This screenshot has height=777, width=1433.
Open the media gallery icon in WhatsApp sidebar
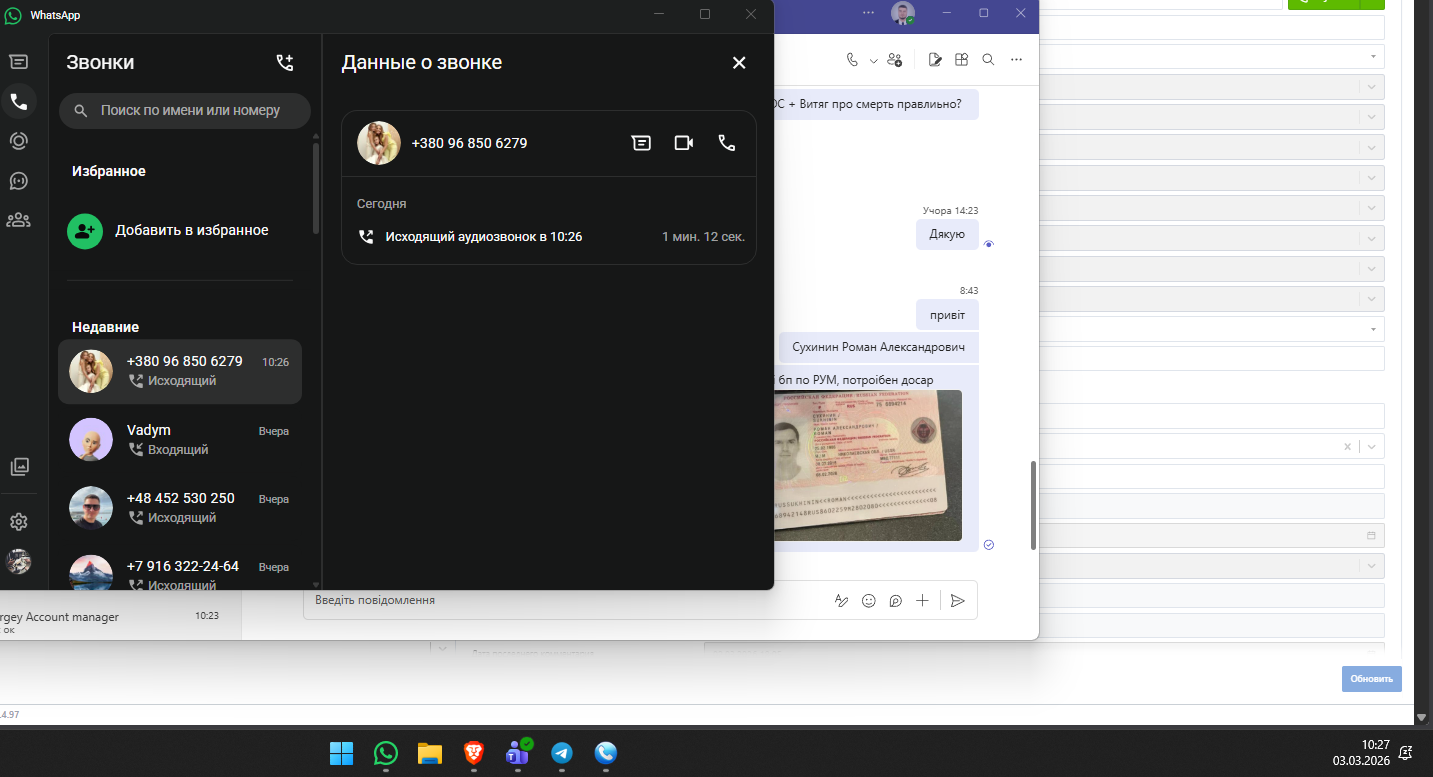19,466
